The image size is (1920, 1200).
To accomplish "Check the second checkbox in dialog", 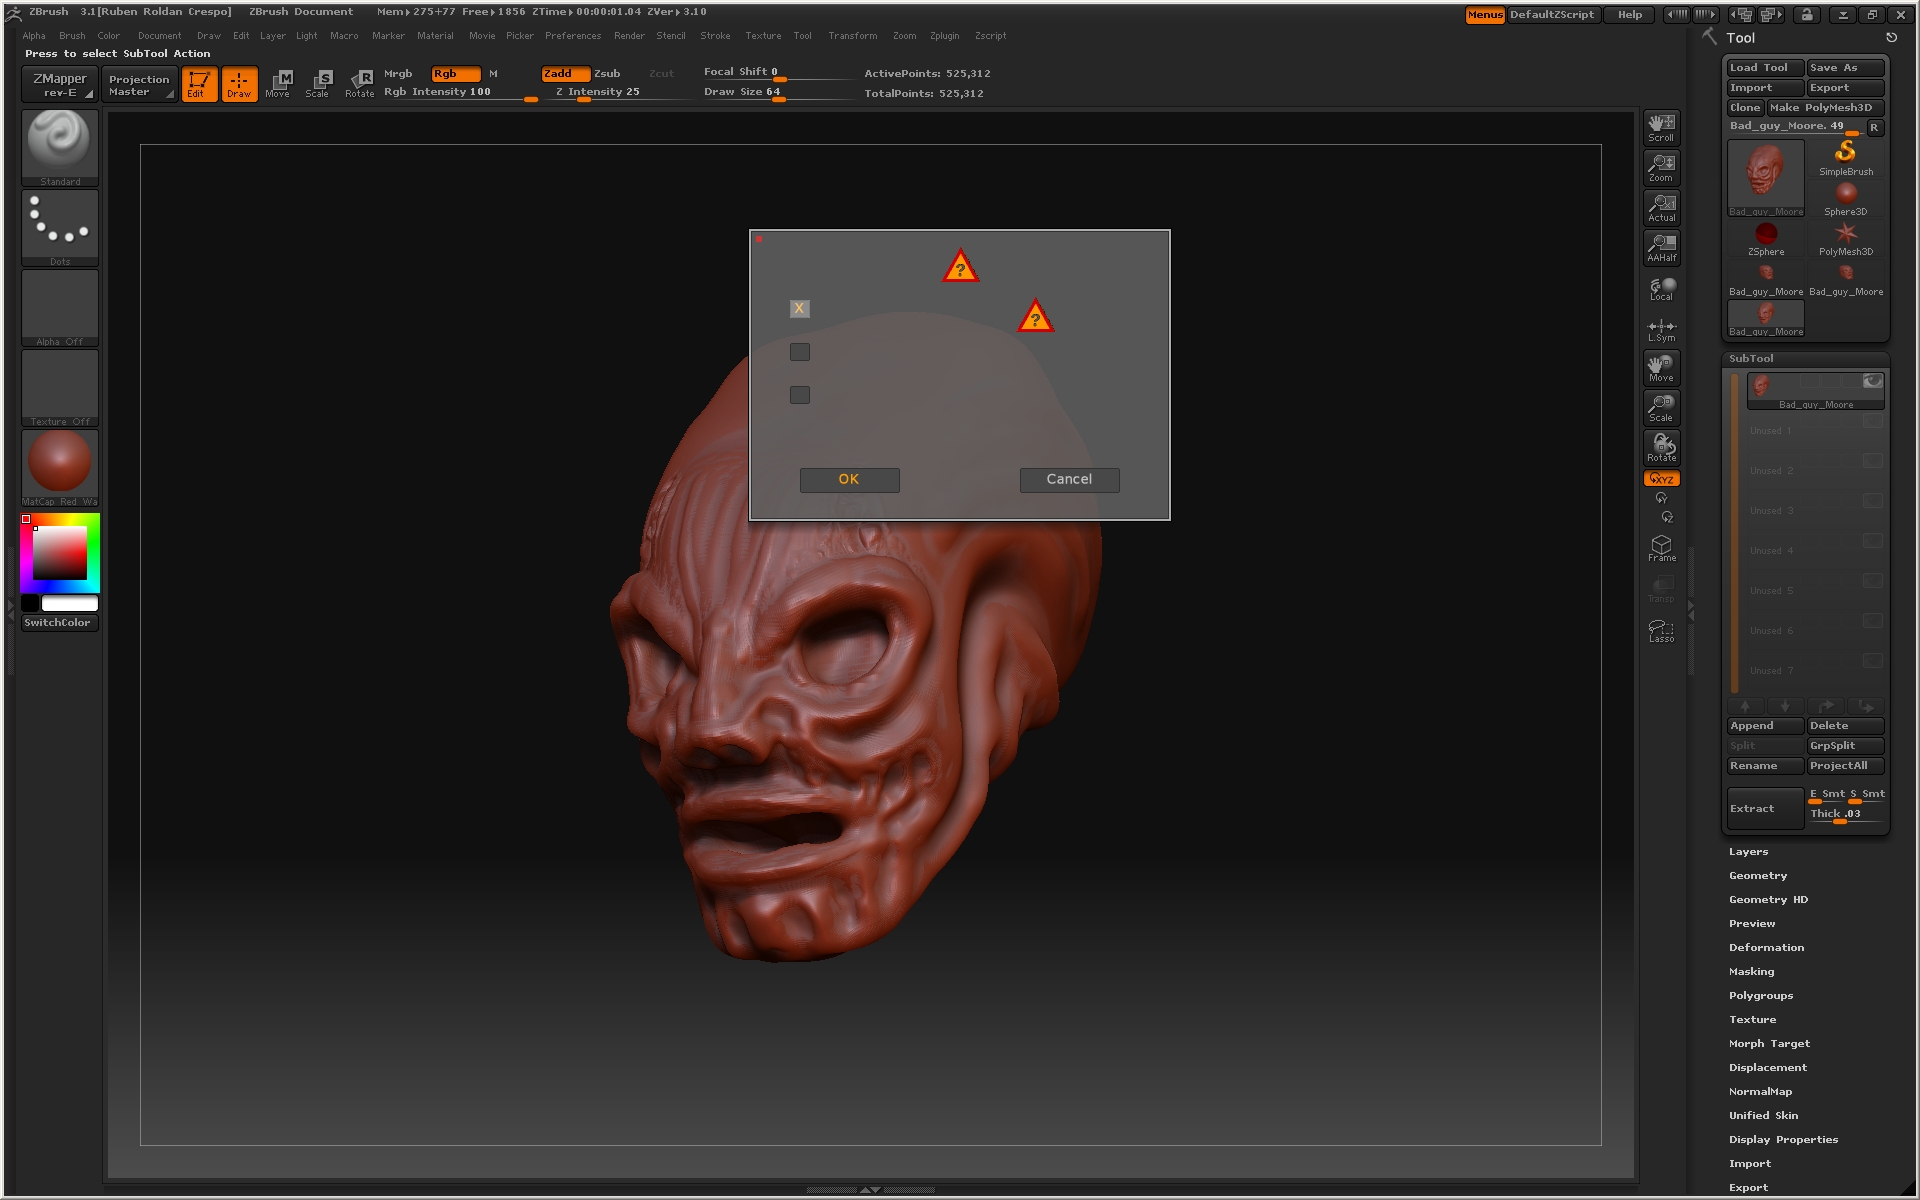I will (799, 352).
